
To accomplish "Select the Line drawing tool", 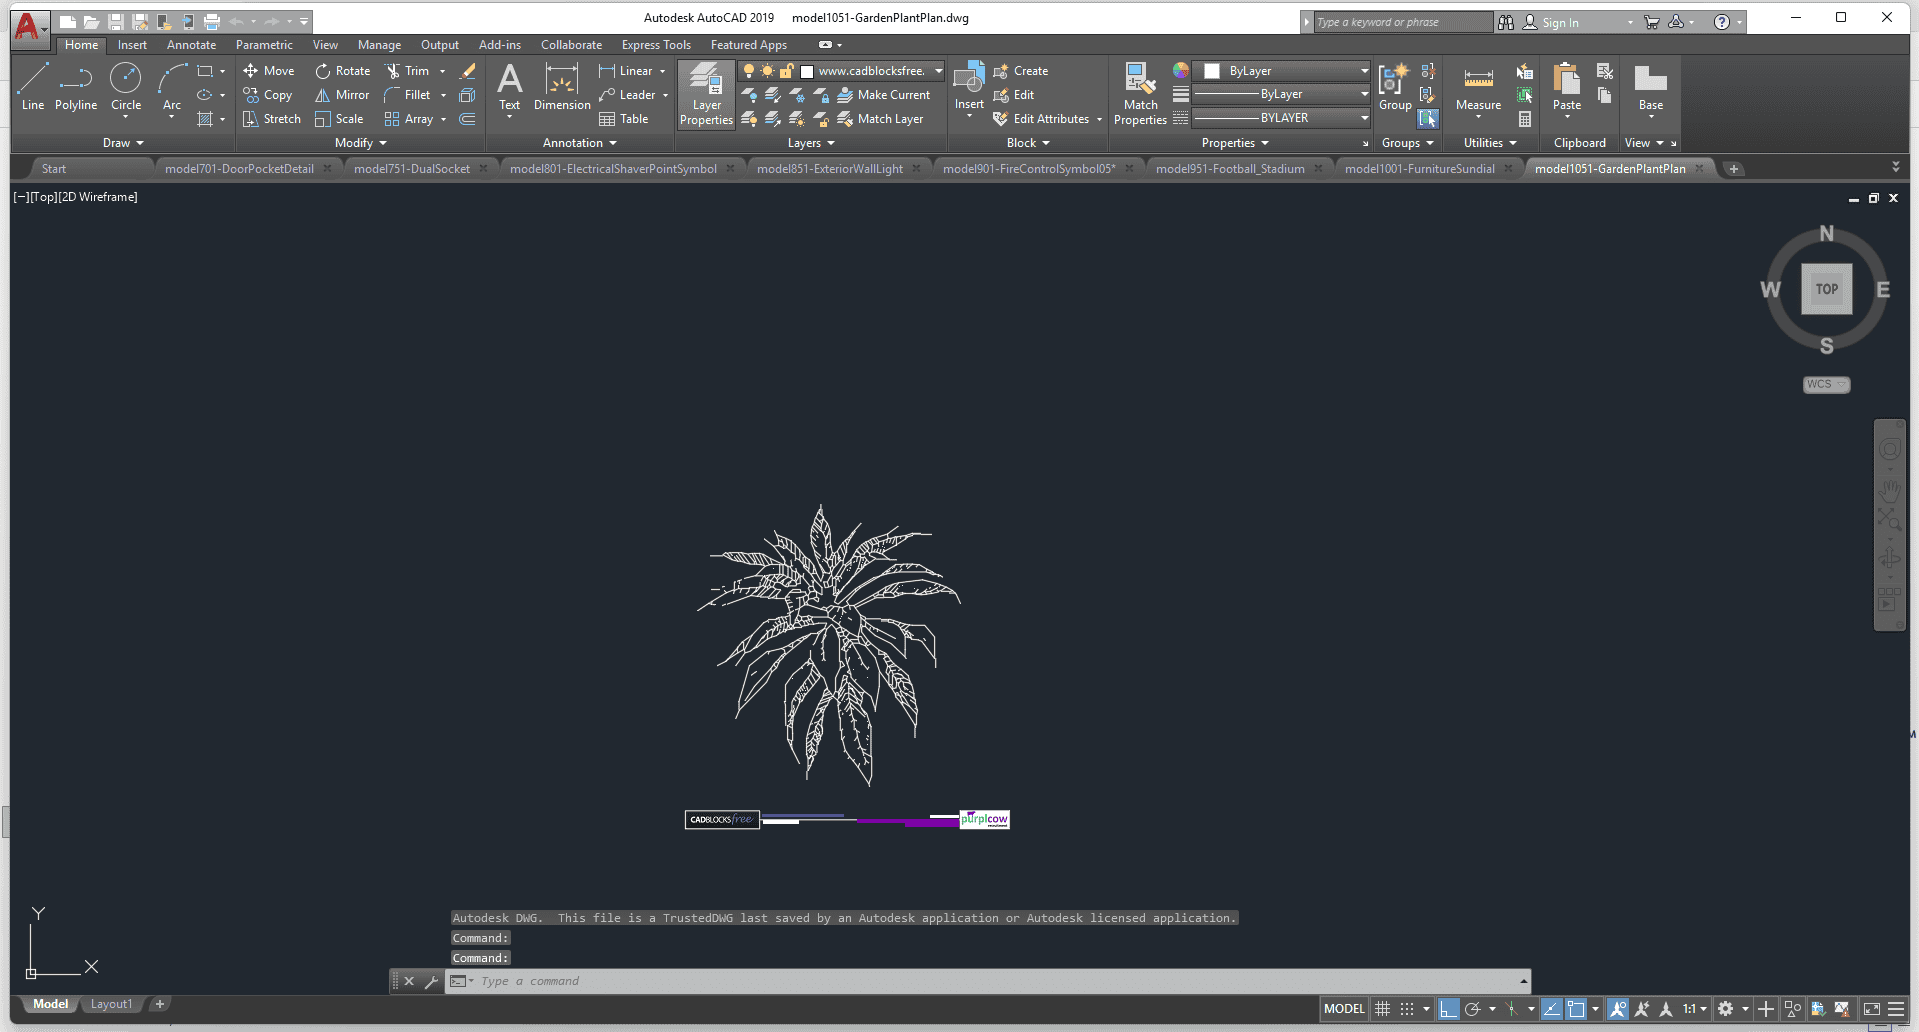I will pyautogui.click(x=32, y=86).
